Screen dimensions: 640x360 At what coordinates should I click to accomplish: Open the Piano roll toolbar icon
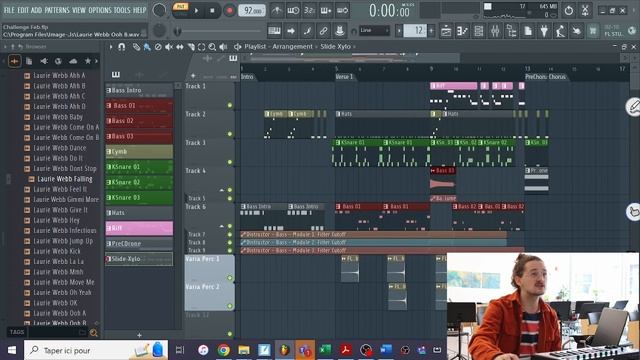(x=462, y=31)
